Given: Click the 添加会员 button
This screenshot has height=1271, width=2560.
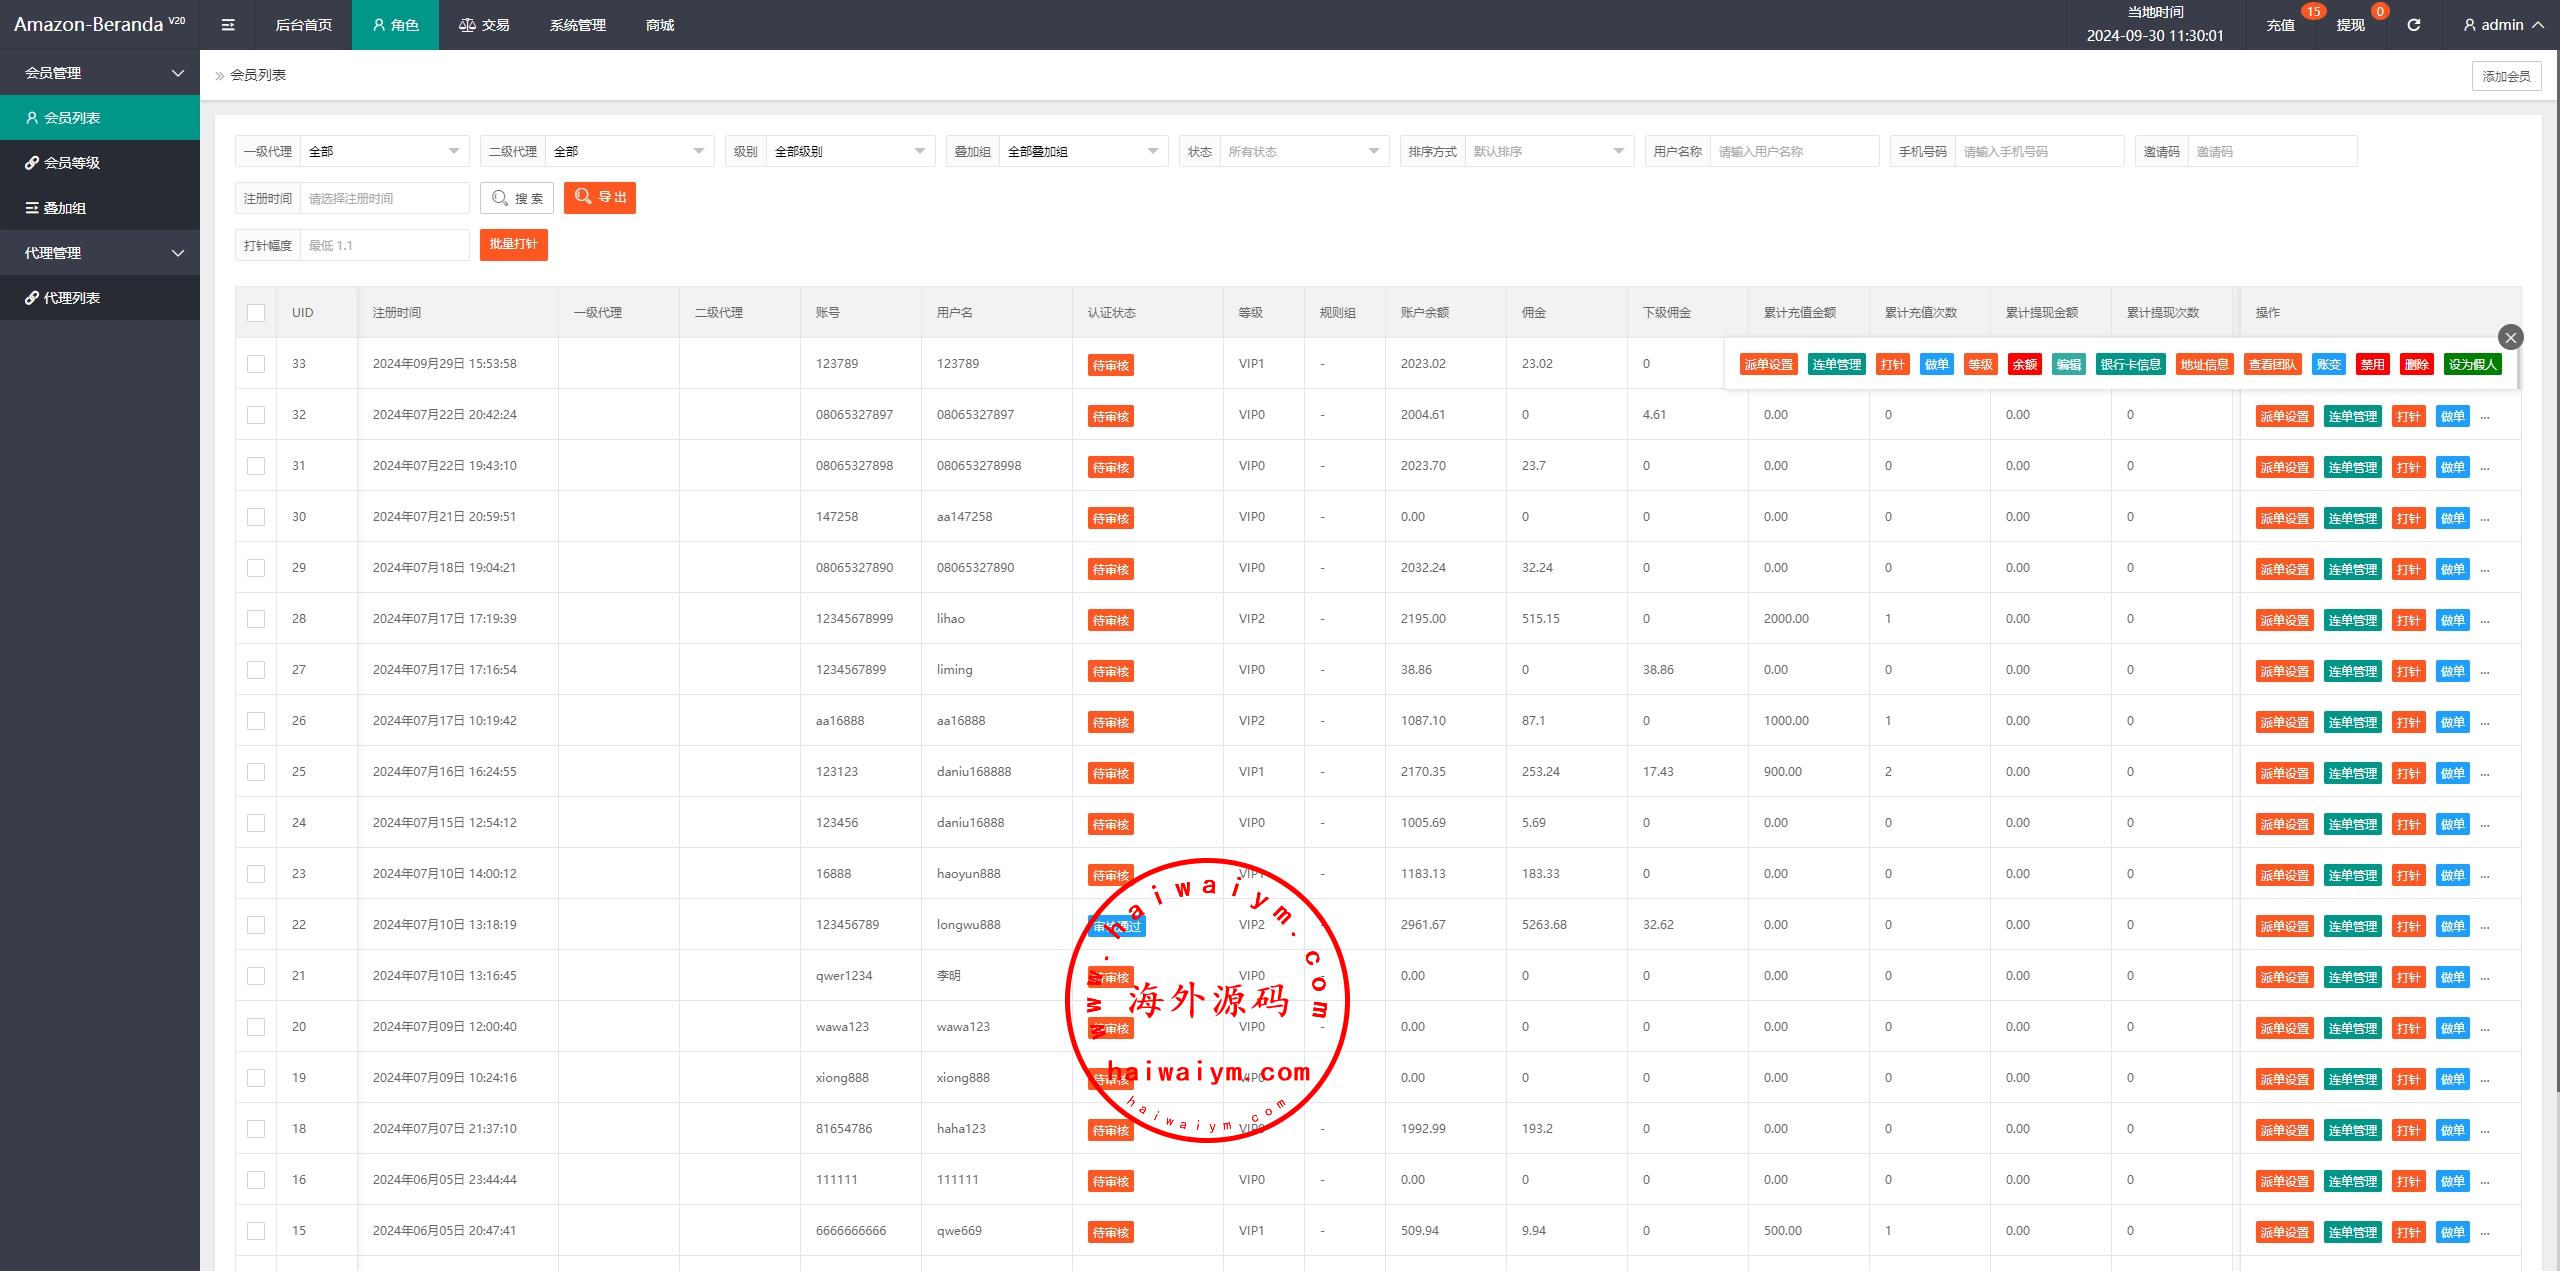Looking at the screenshot, I should (x=2505, y=76).
